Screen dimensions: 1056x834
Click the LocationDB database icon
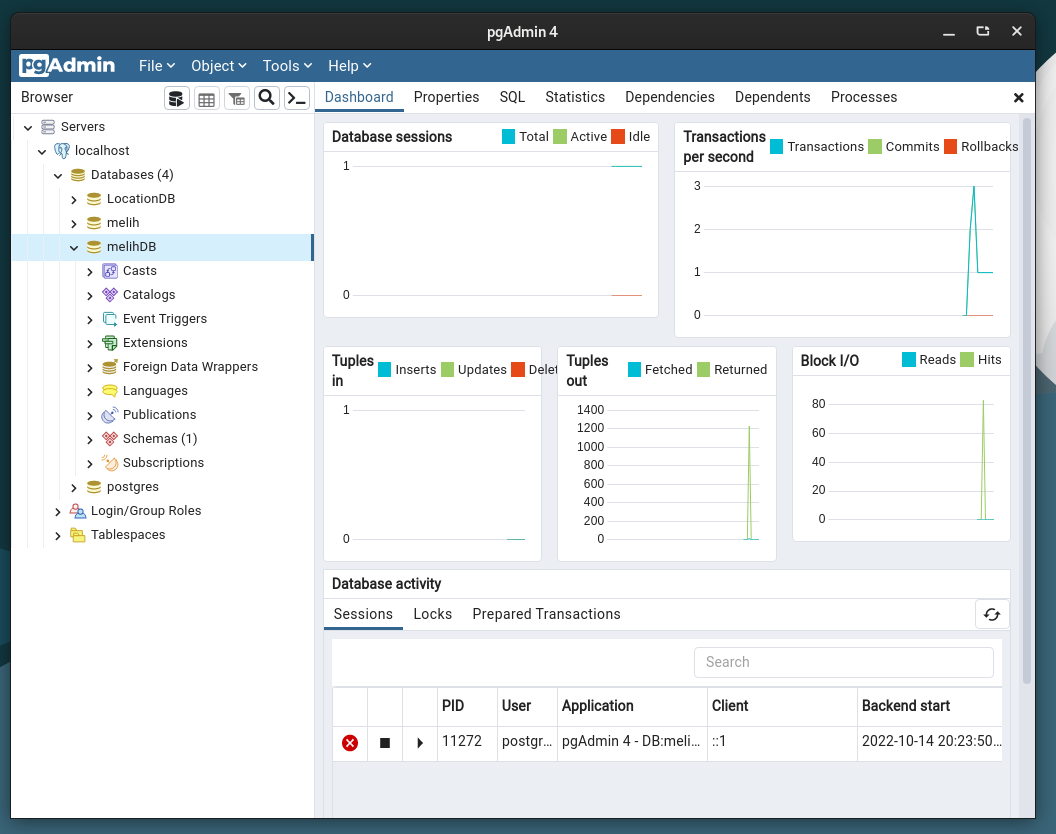pyautogui.click(x=94, y=199)
